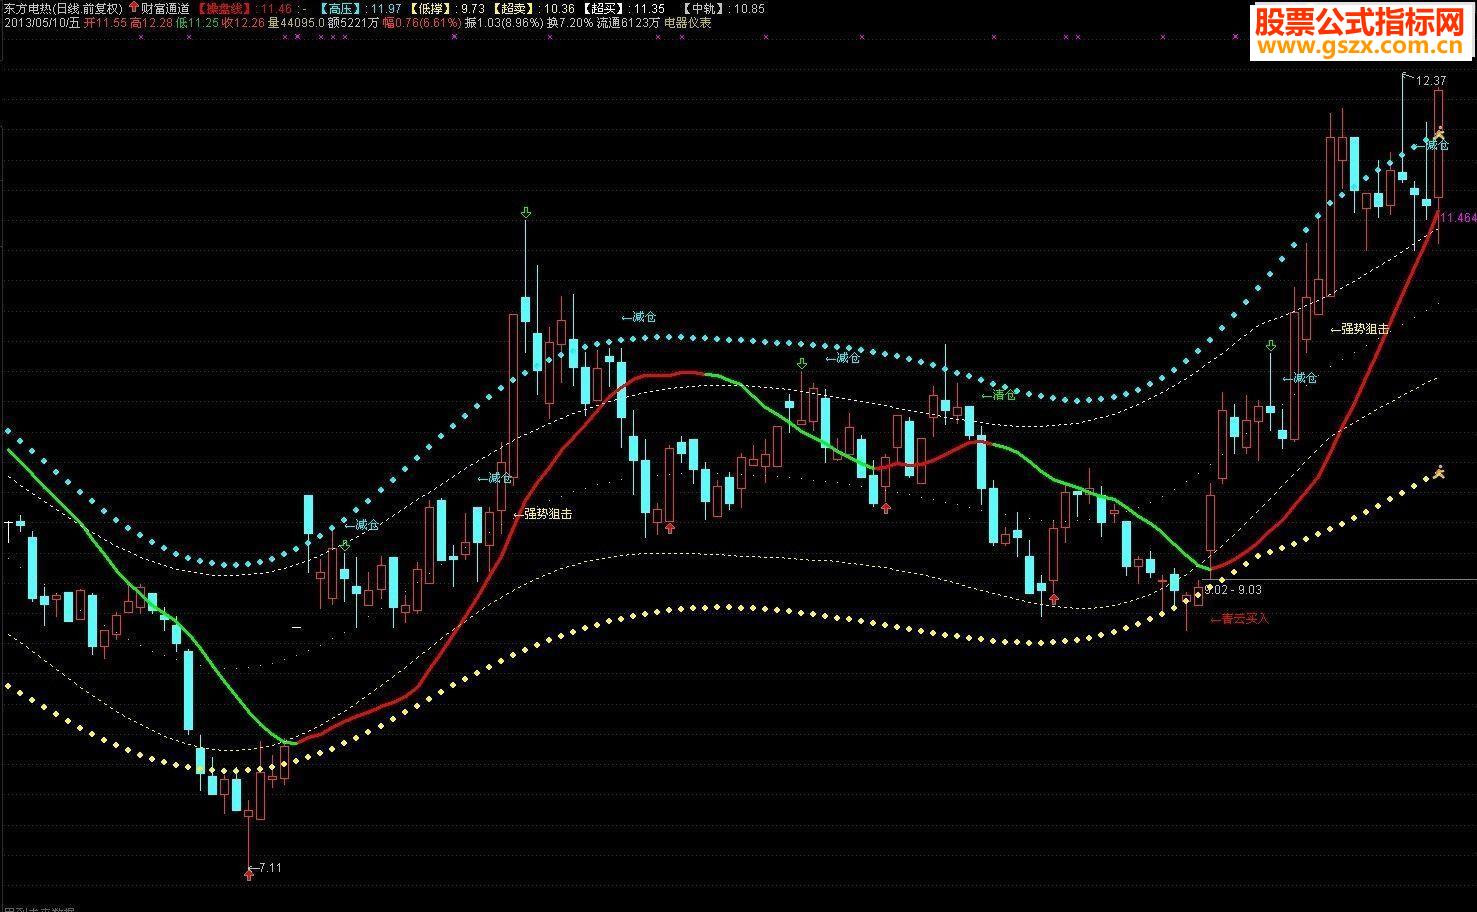
Task: Click the 9.02 - 9.03 price range label
Action: tap(1233, 590)
